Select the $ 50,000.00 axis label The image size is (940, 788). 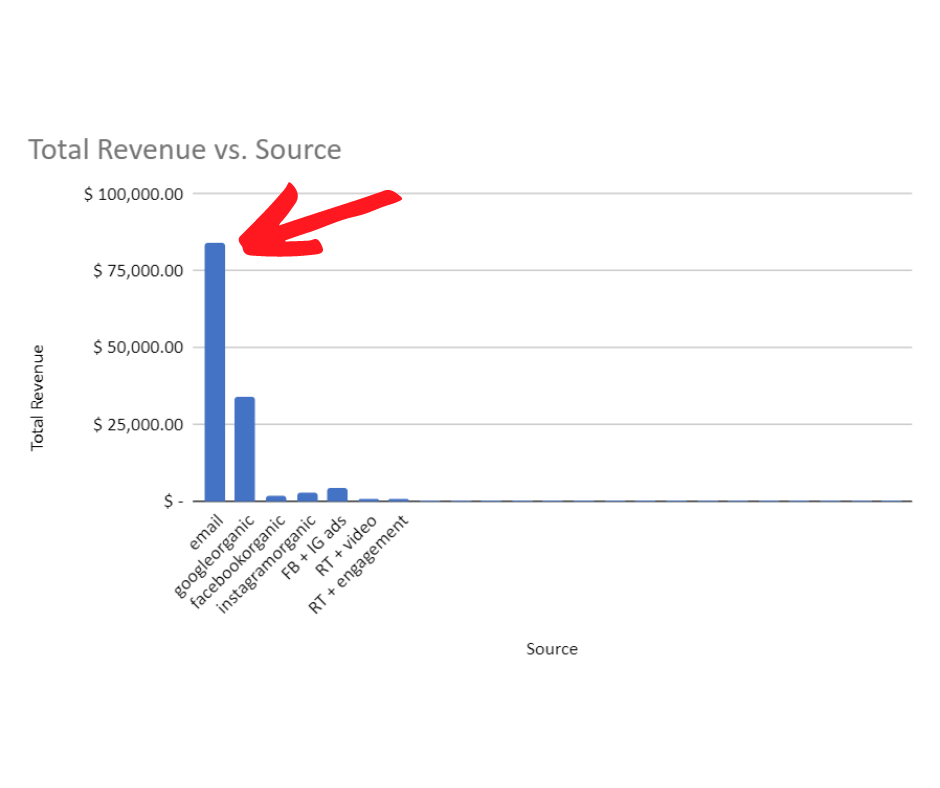(137, 347)
